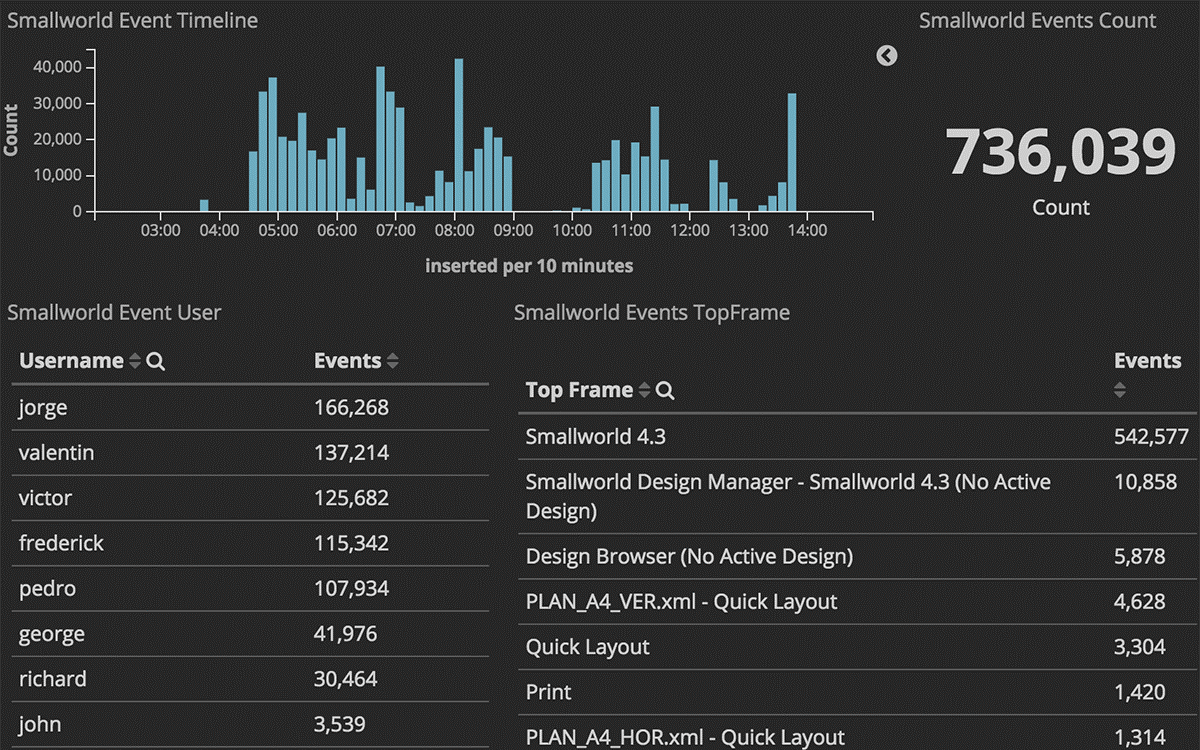Click the Top Frame column header
This screenshot has height=750, width=1200.
point(579,390)
